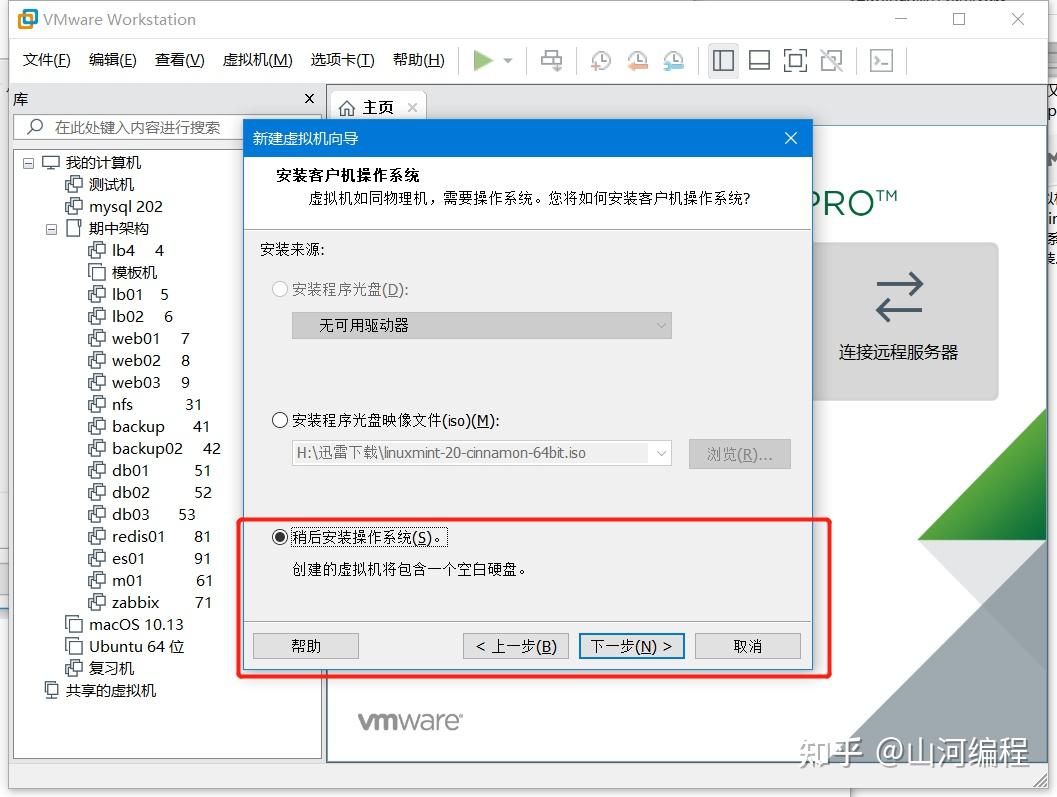
Task: Select the nfs virtual machine
Action: 145,405
